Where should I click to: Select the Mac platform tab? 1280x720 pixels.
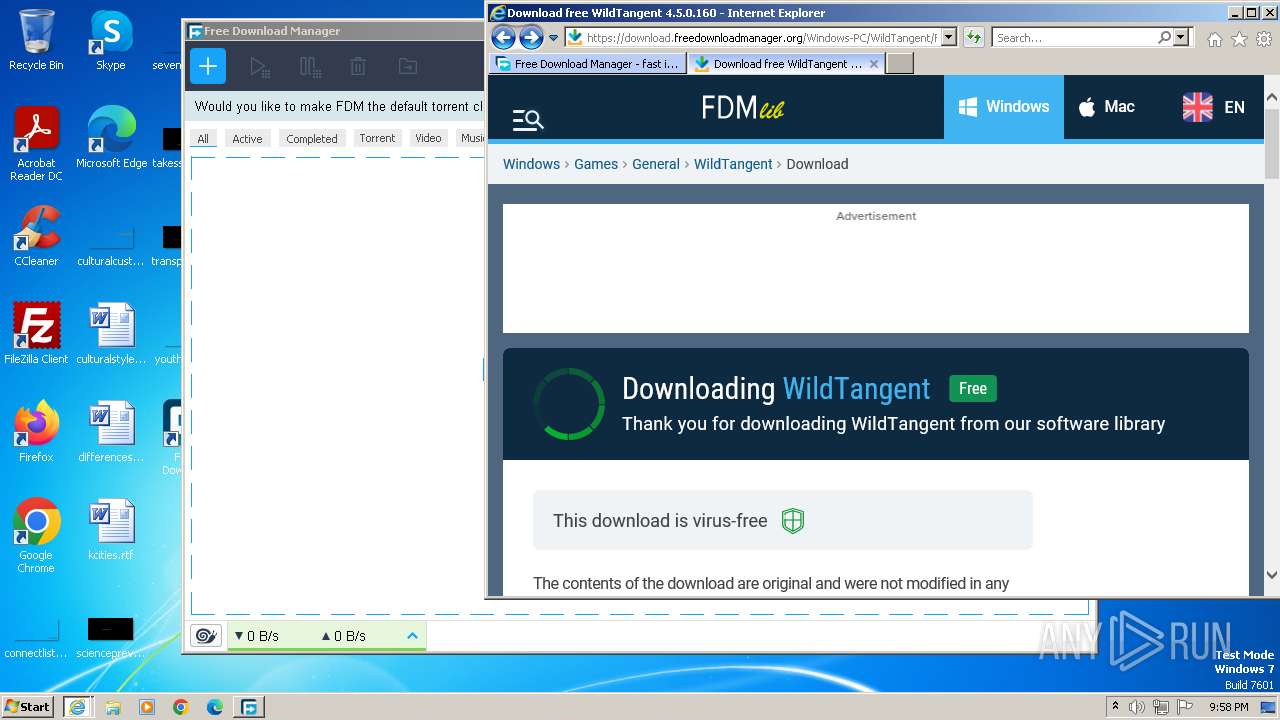click(1106, 107)
